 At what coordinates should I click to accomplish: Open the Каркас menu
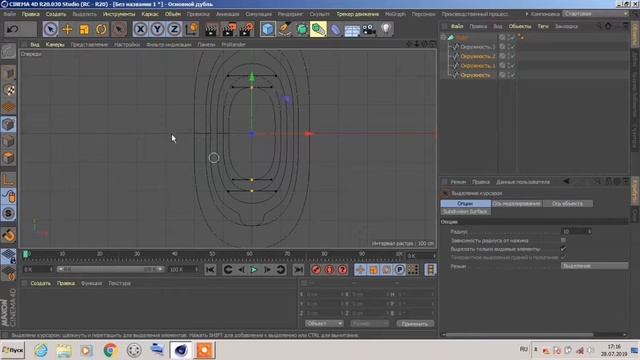tap(150, 14)
